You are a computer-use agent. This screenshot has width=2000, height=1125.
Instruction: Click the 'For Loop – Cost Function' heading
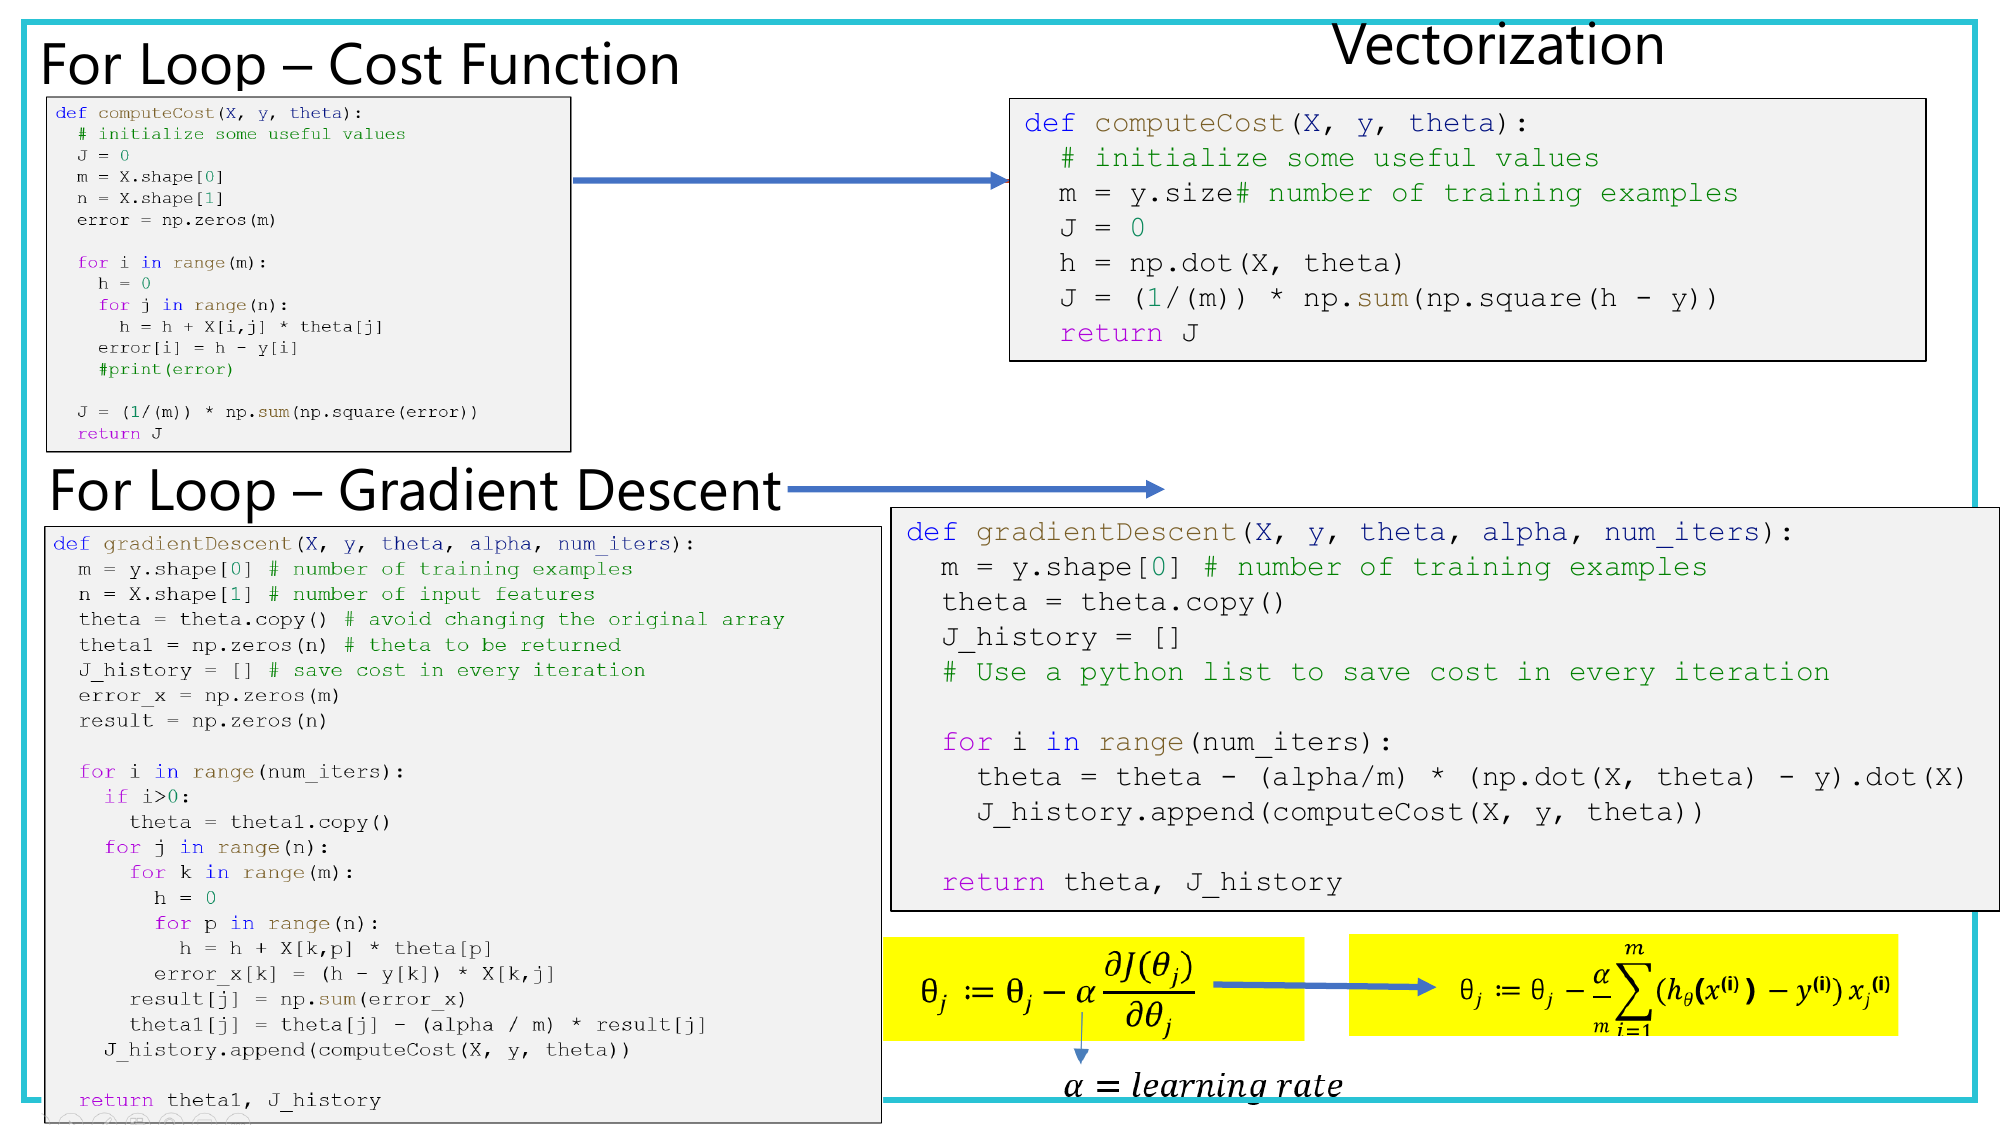click(360, 65)
